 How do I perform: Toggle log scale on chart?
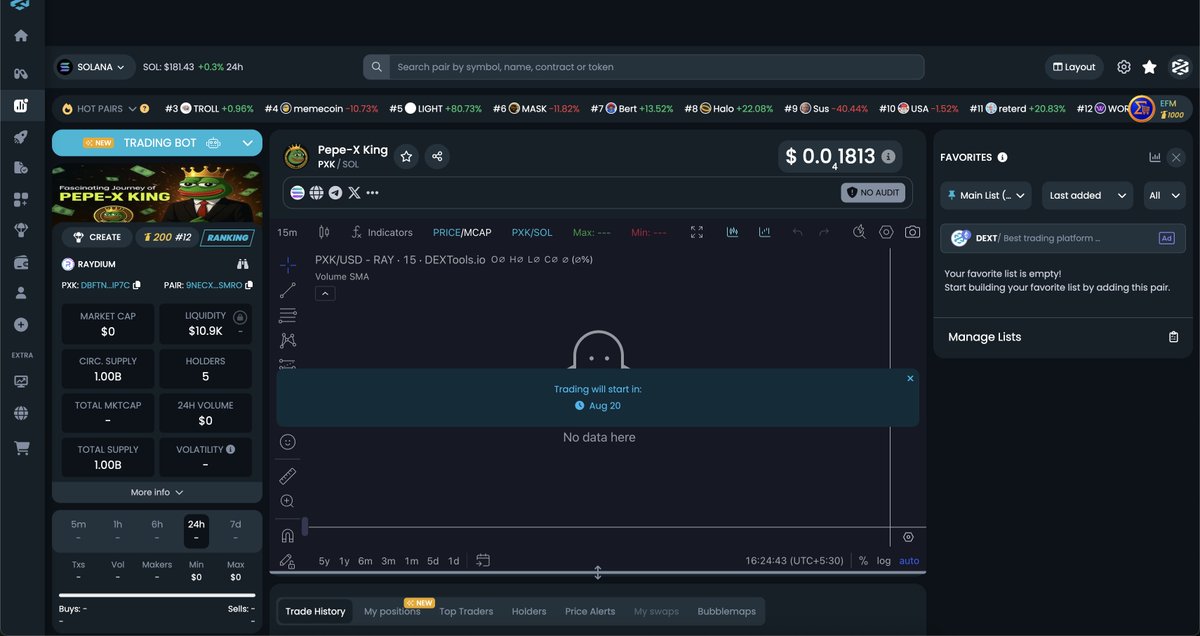pyautogui.click(x=884, y=561)
